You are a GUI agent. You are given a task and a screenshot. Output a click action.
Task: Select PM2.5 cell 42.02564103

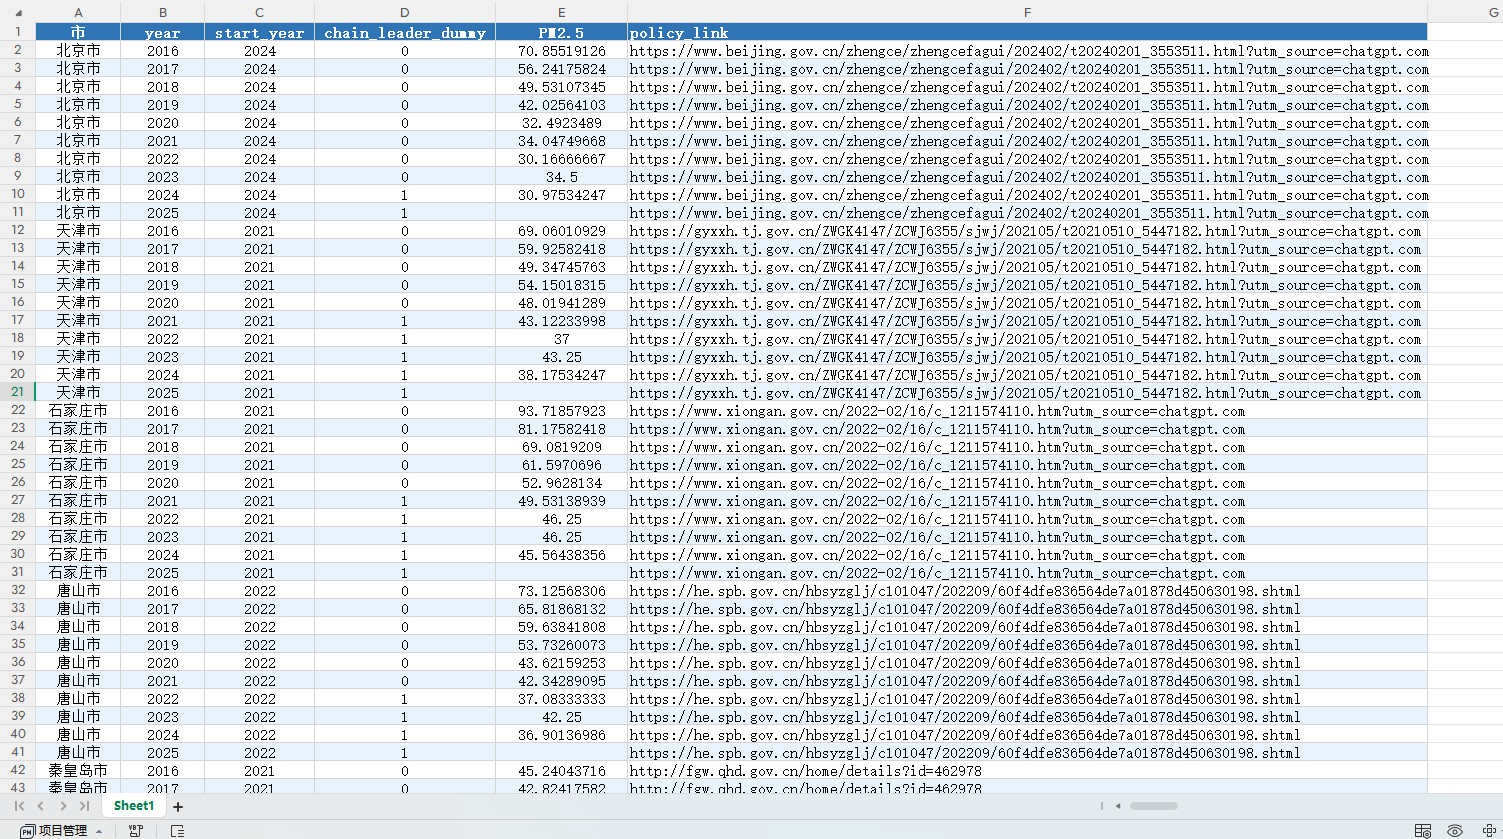[562, 104]
